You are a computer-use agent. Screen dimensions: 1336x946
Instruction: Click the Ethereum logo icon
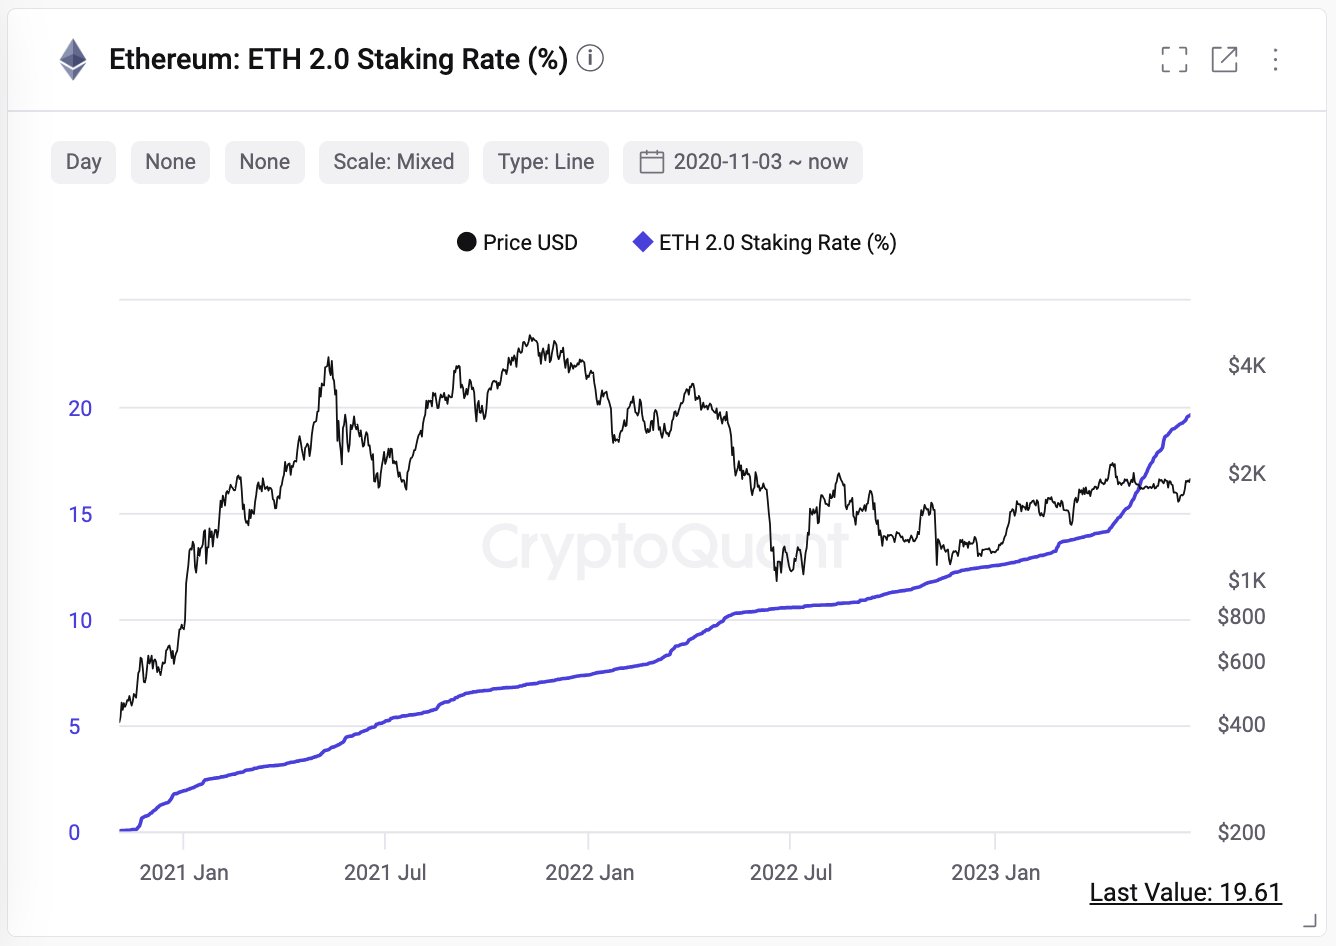coord(73,60)
